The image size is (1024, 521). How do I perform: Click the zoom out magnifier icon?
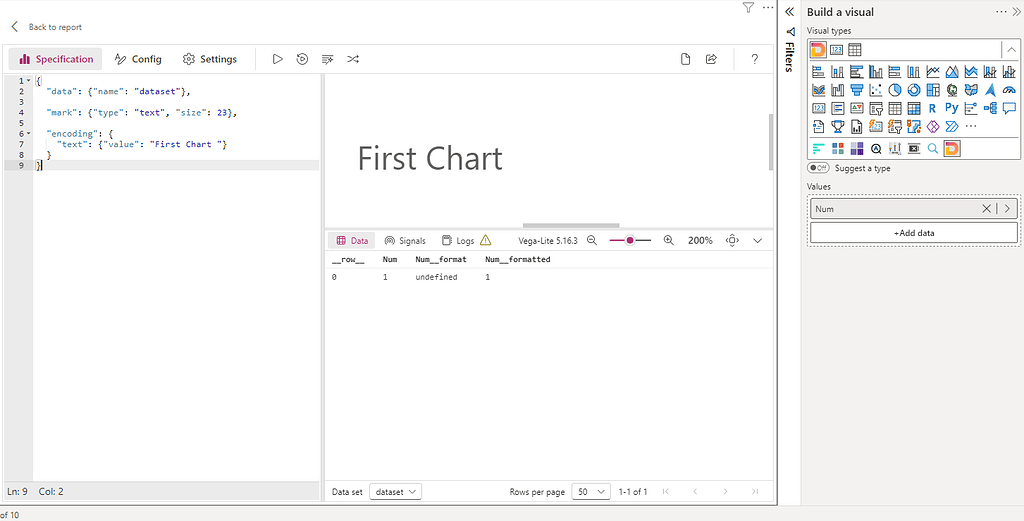point(592,241)
